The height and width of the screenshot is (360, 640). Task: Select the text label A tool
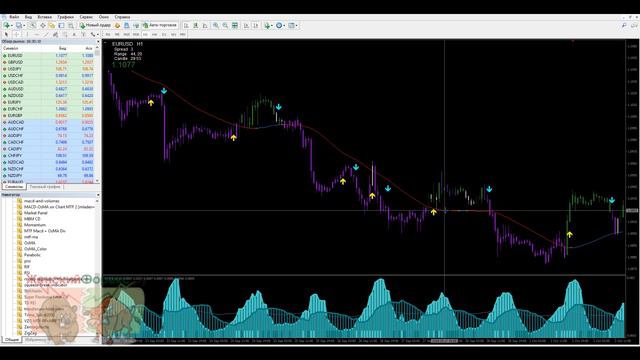[74, 34]
